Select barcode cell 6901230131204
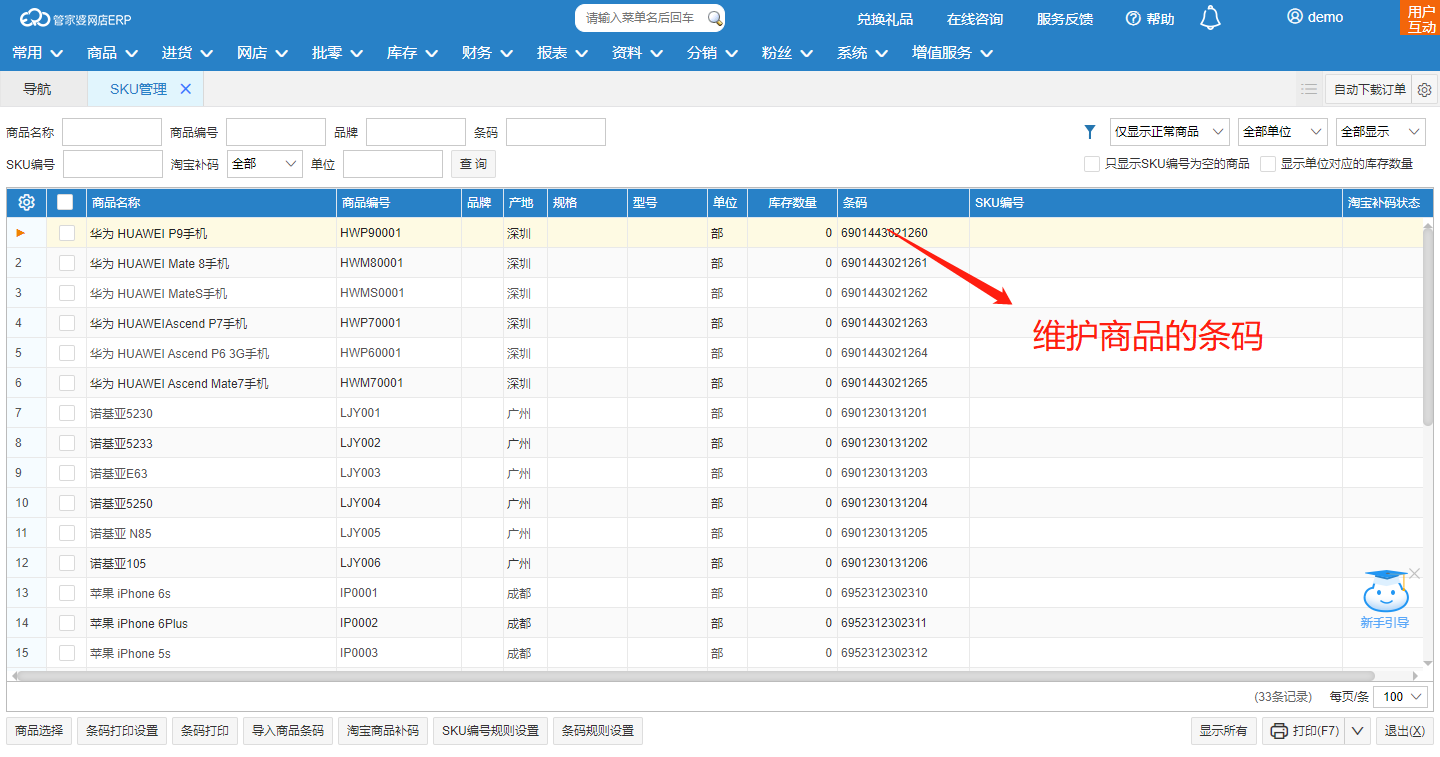This screenshot has height=757, width=1440. (x=903, y=503)
